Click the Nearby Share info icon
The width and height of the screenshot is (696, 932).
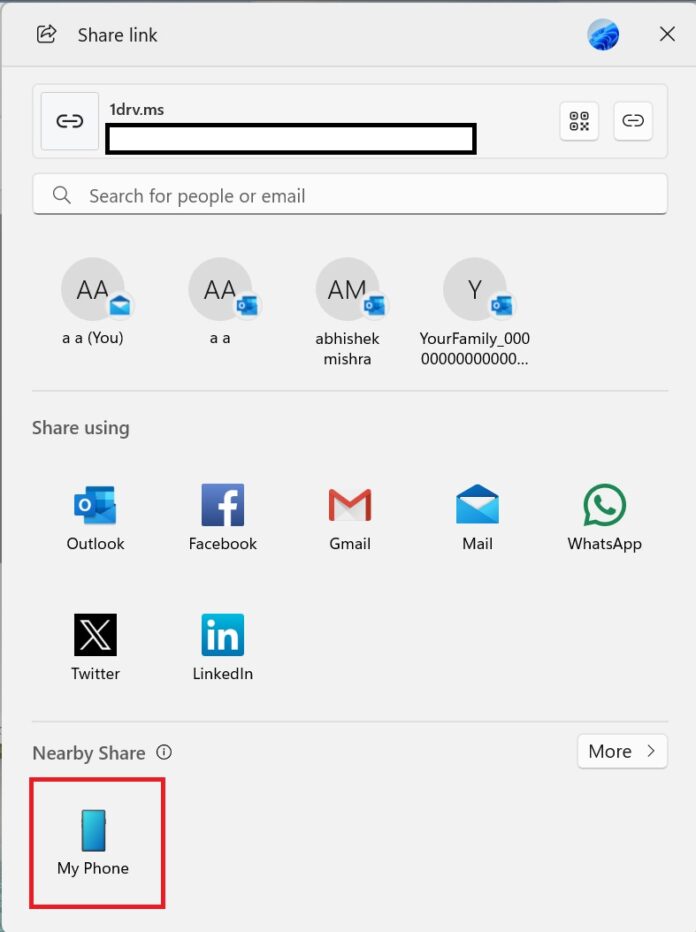point(164,753)
